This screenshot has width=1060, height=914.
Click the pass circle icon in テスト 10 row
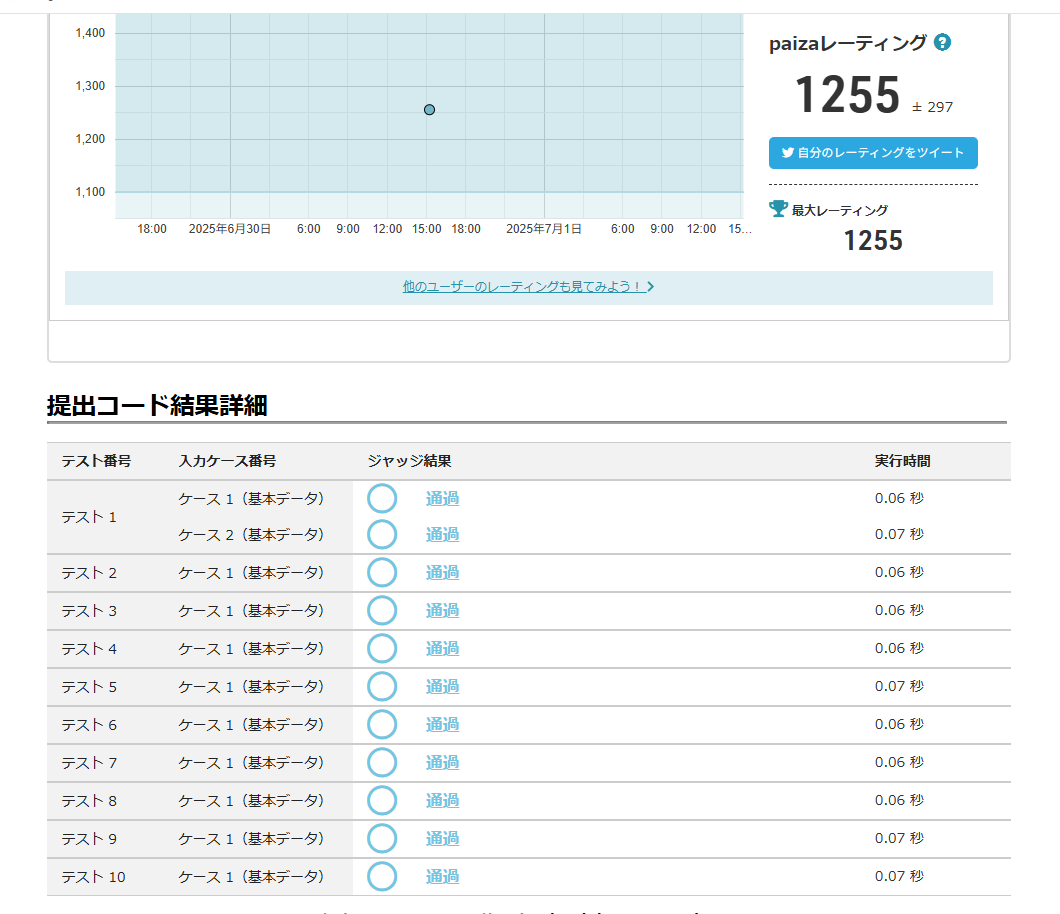coord(382,876)
